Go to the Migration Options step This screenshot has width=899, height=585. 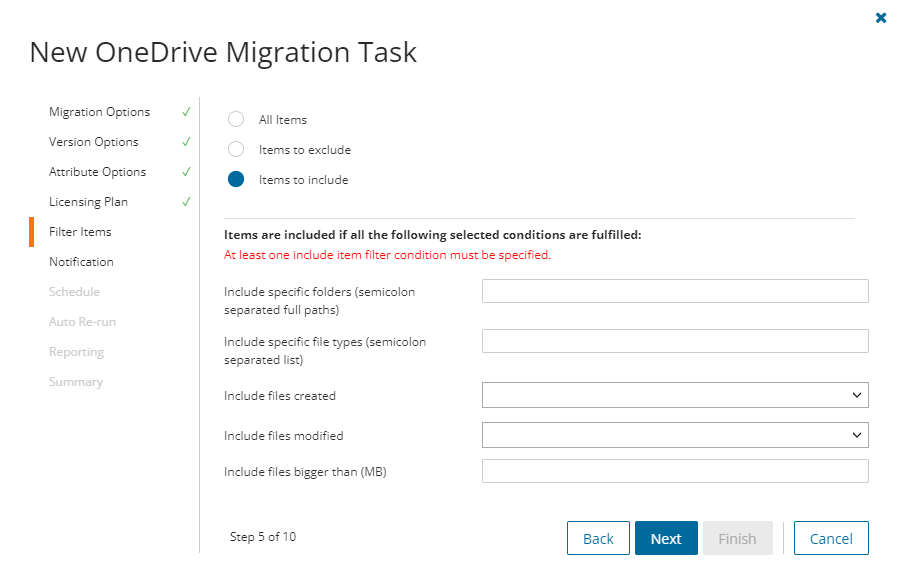100,112
